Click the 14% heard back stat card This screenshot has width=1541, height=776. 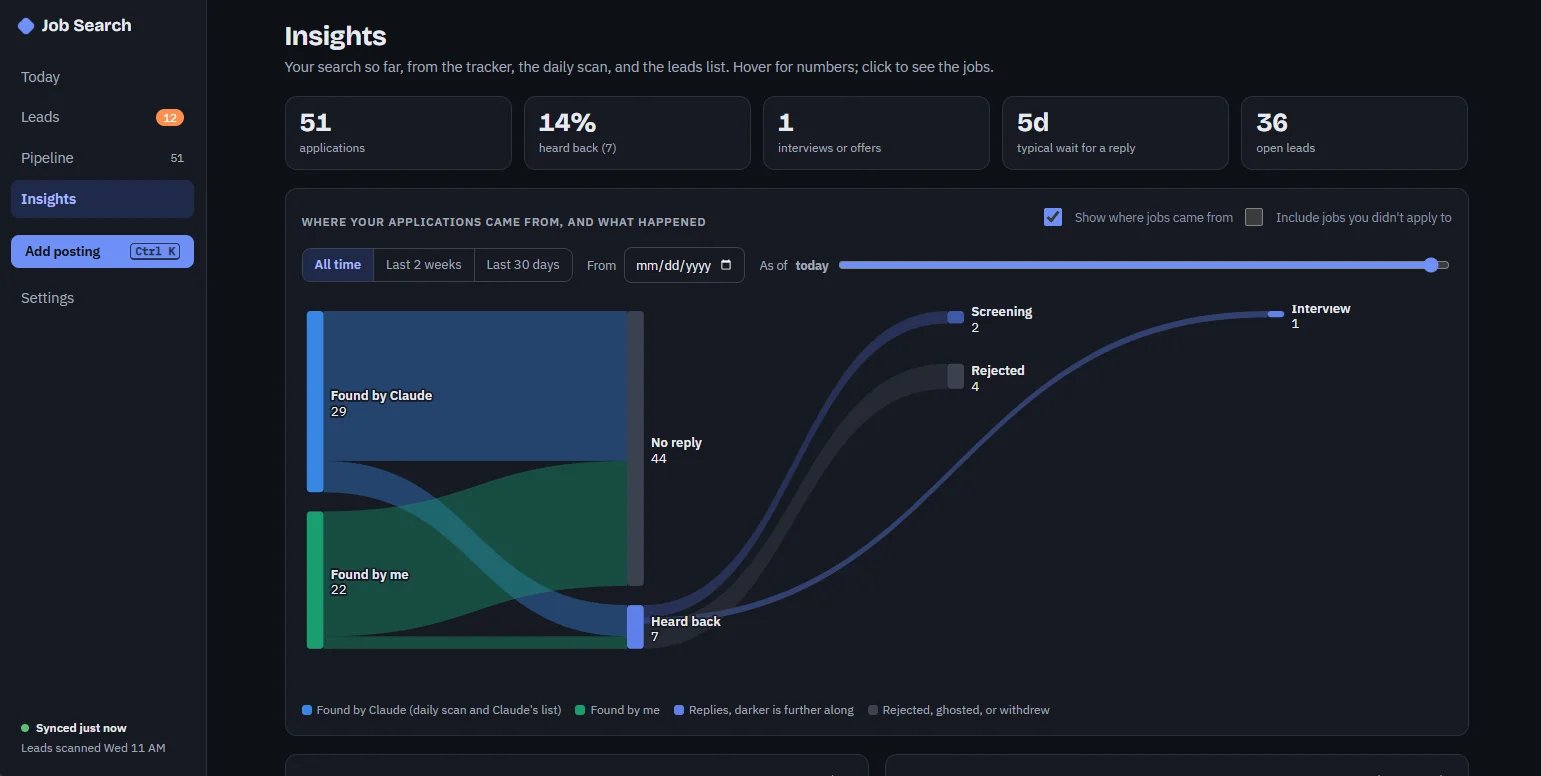click(x=637, y=133)
